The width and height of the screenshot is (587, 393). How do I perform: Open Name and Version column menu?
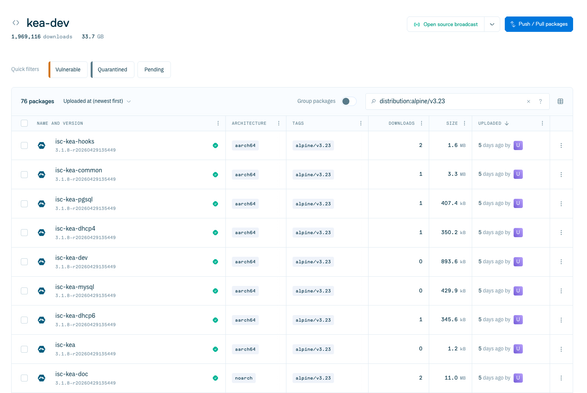pyautogui.click(x=218, y=123)
